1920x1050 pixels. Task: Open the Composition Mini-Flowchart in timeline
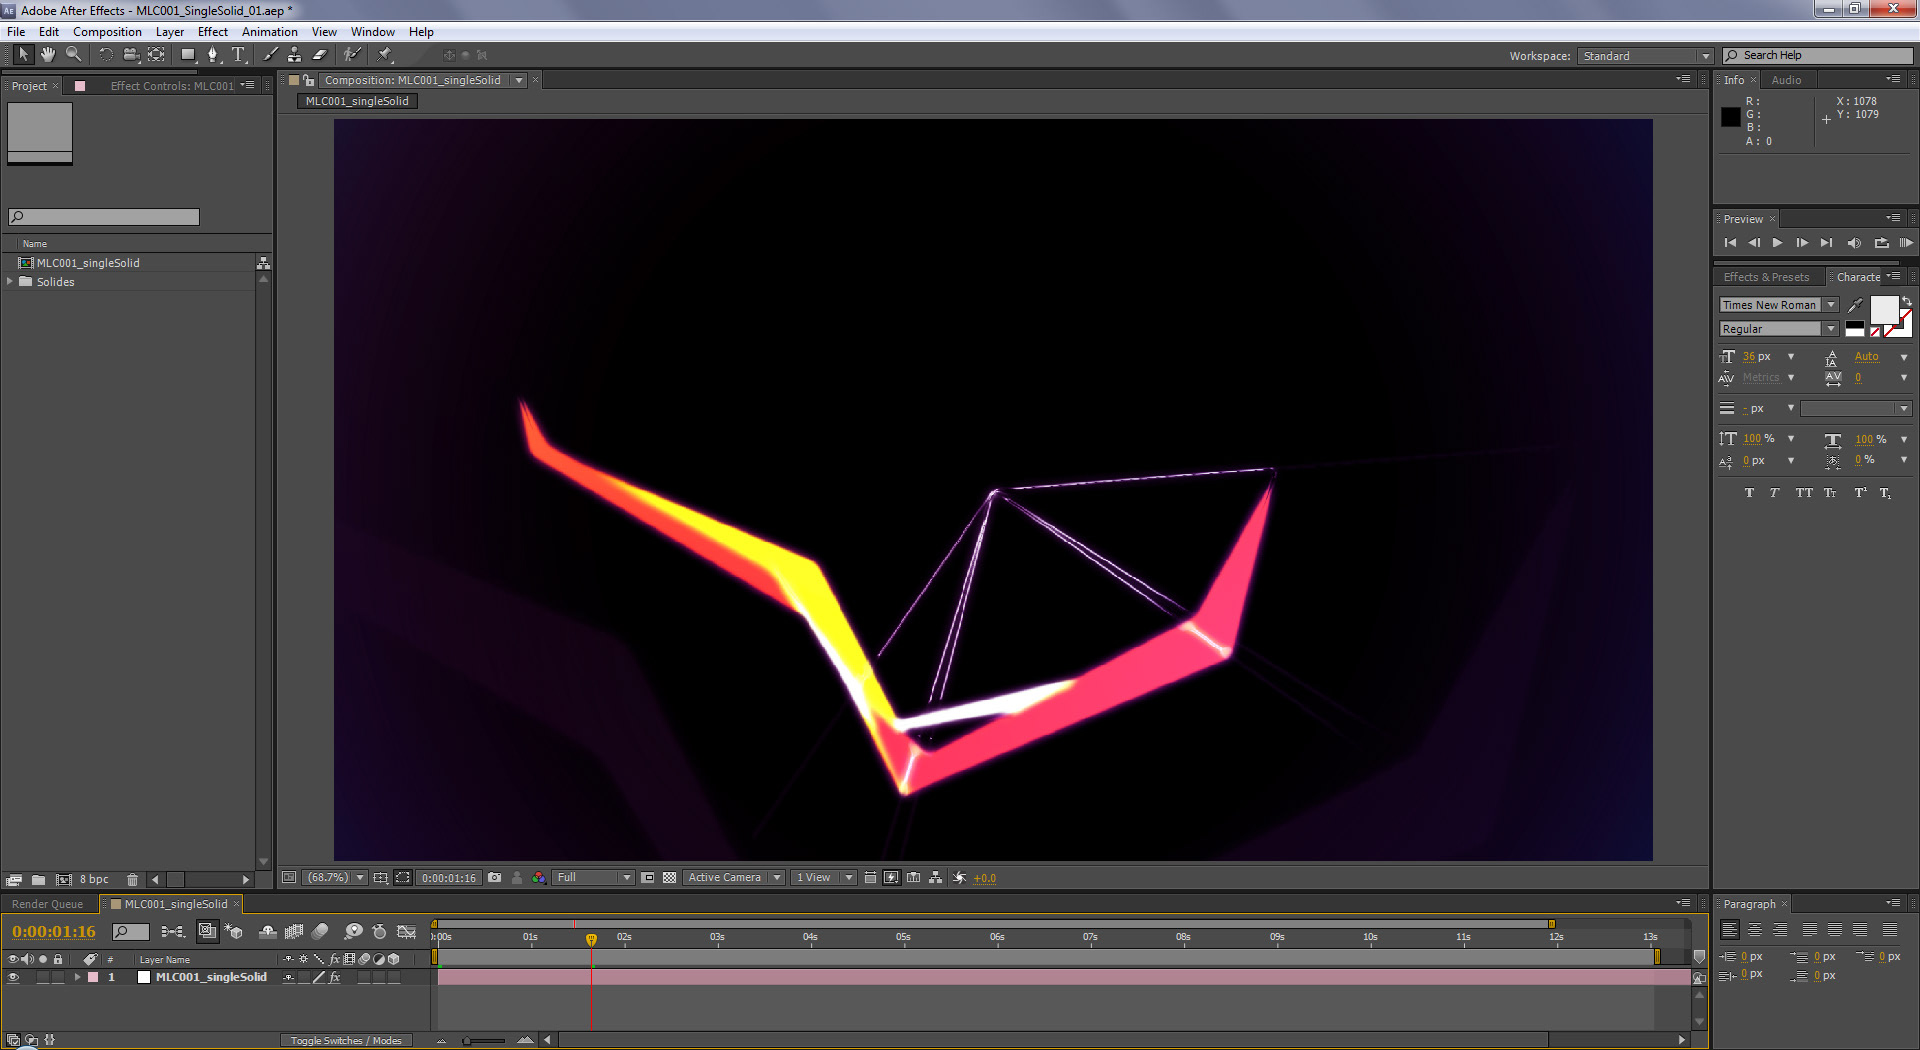click(172, 931)
